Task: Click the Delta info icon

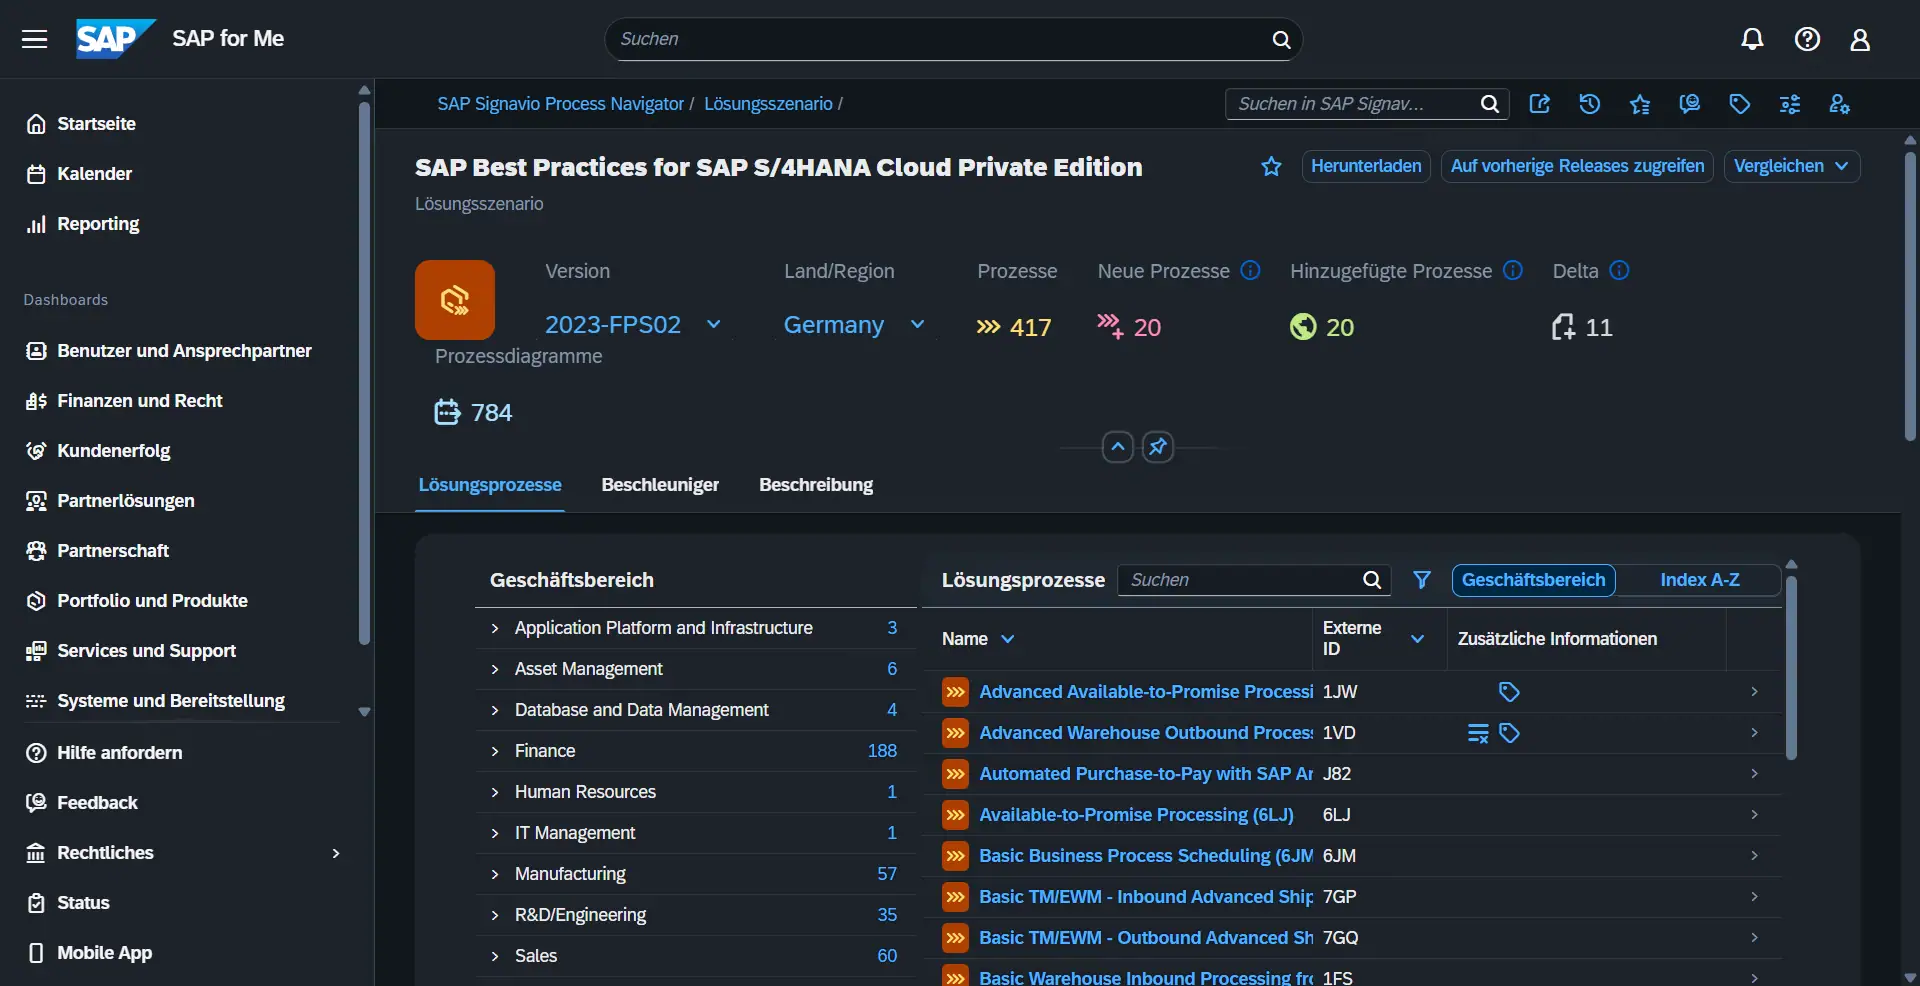Action: tap(1620, 270)
